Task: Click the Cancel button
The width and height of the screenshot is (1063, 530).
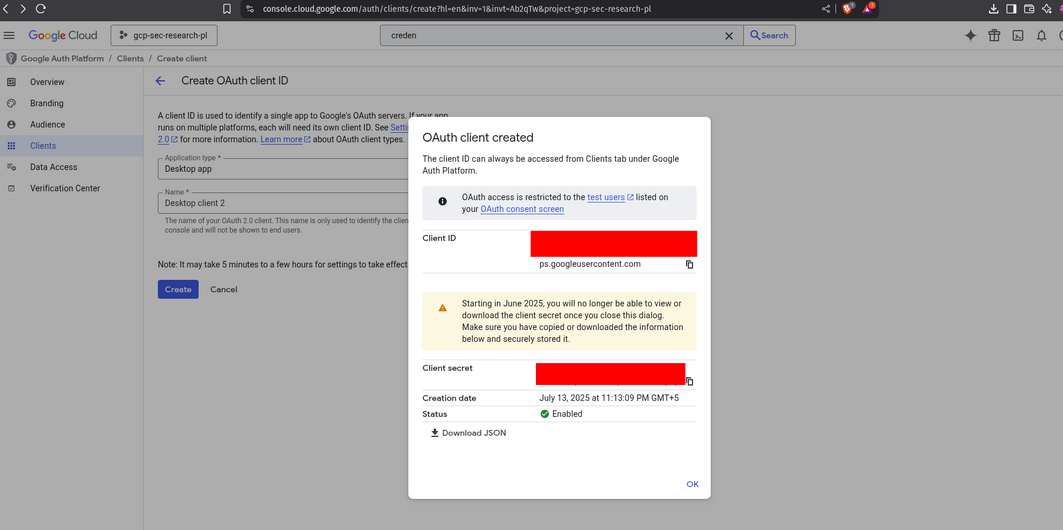Action: [224, 289]
